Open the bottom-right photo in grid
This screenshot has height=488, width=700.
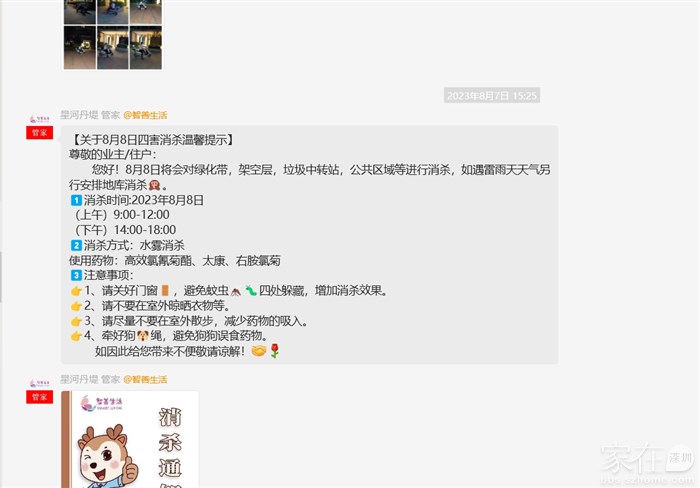pyautogui.click(x=146, y=47)
